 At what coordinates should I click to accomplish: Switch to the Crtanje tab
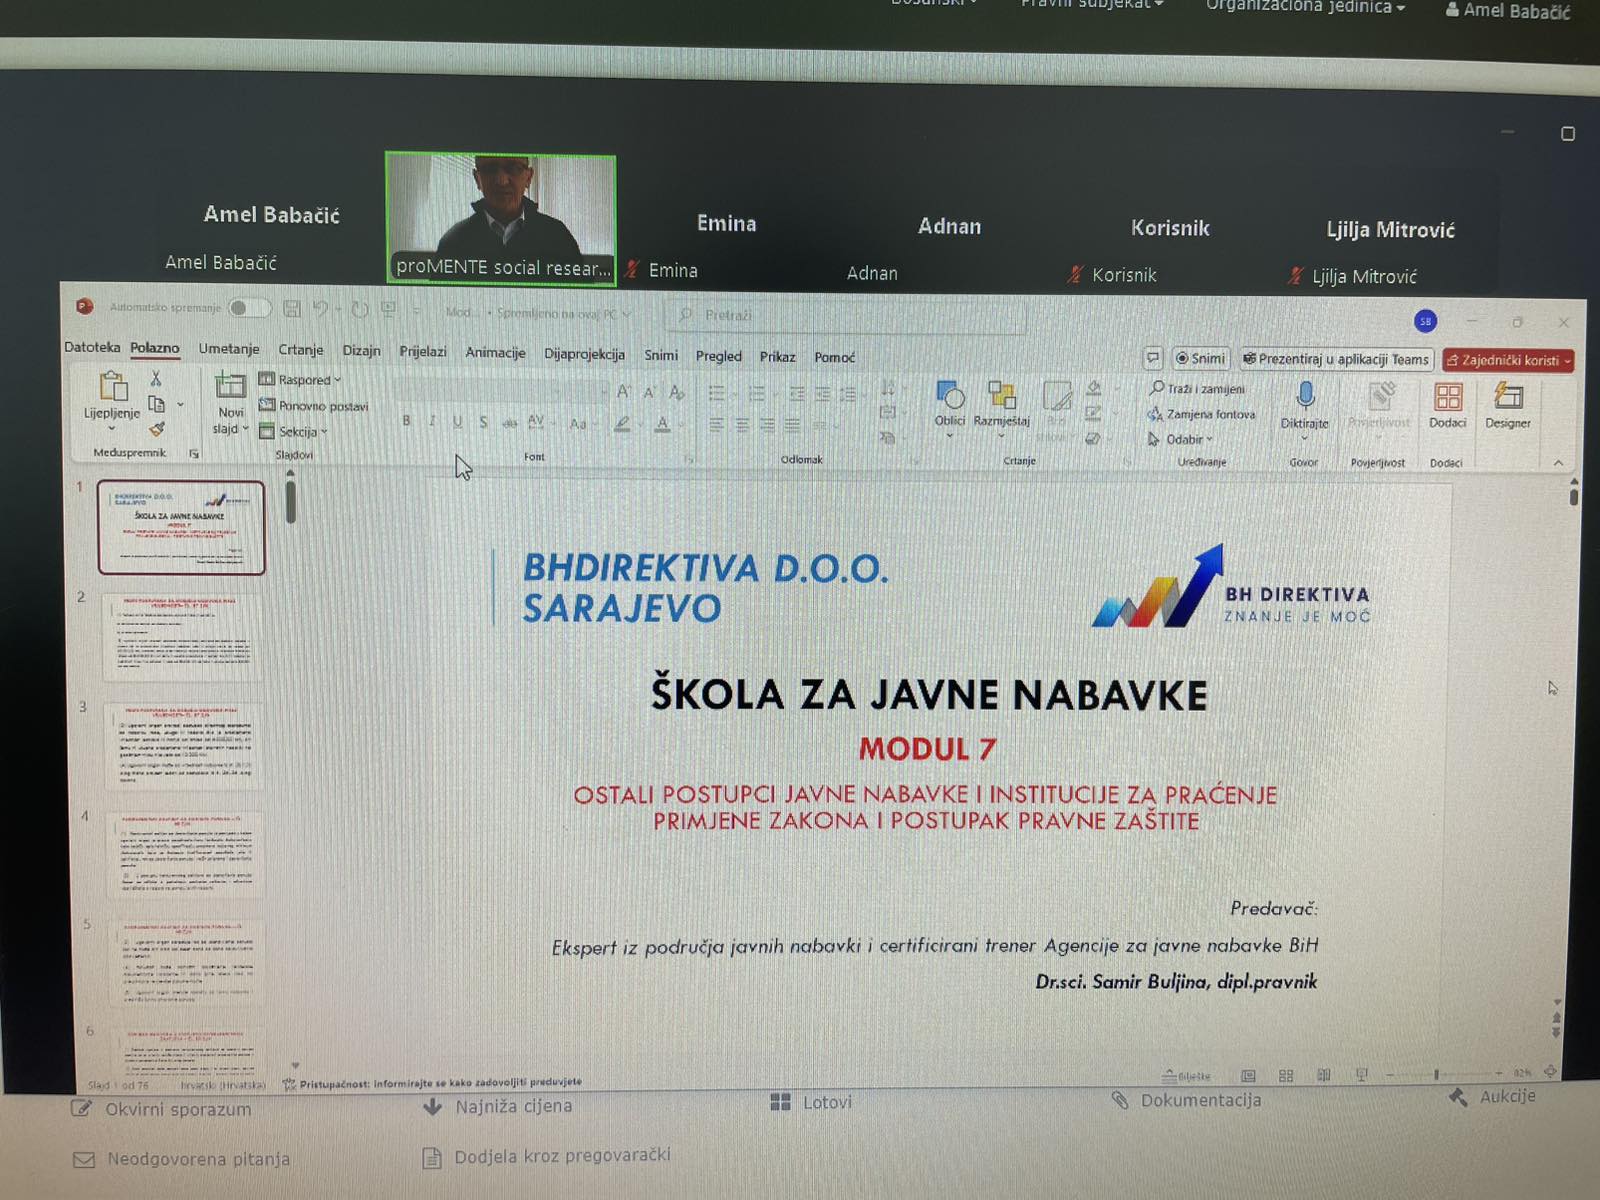[x=301, y=349]
